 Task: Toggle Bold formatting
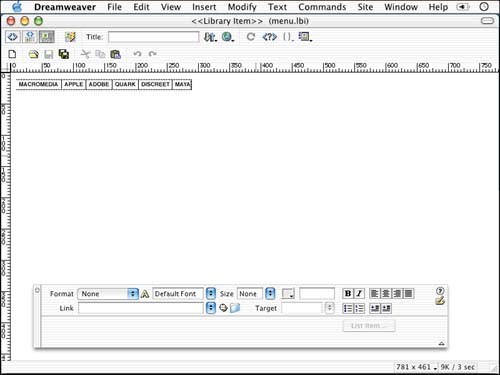[348, 294]
